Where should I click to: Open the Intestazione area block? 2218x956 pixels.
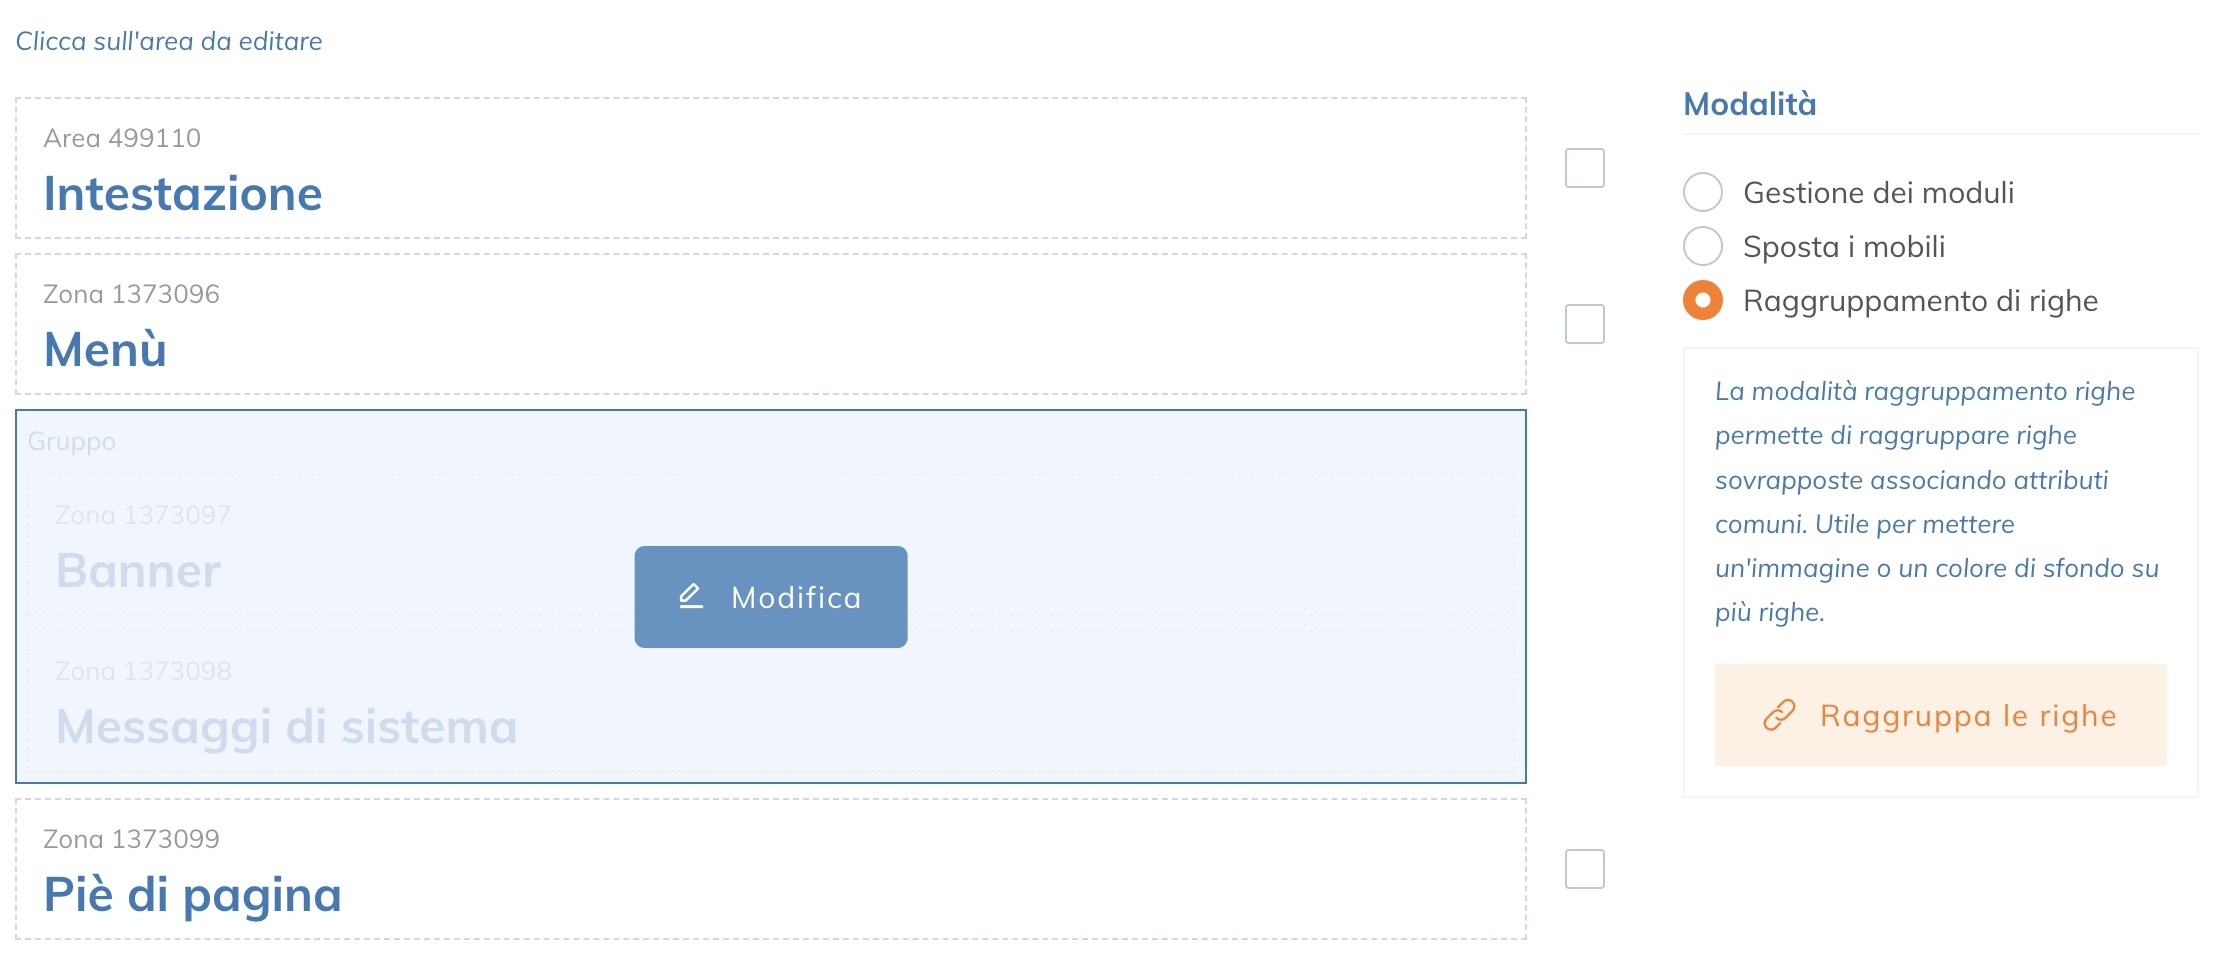[x=770, y=168]
